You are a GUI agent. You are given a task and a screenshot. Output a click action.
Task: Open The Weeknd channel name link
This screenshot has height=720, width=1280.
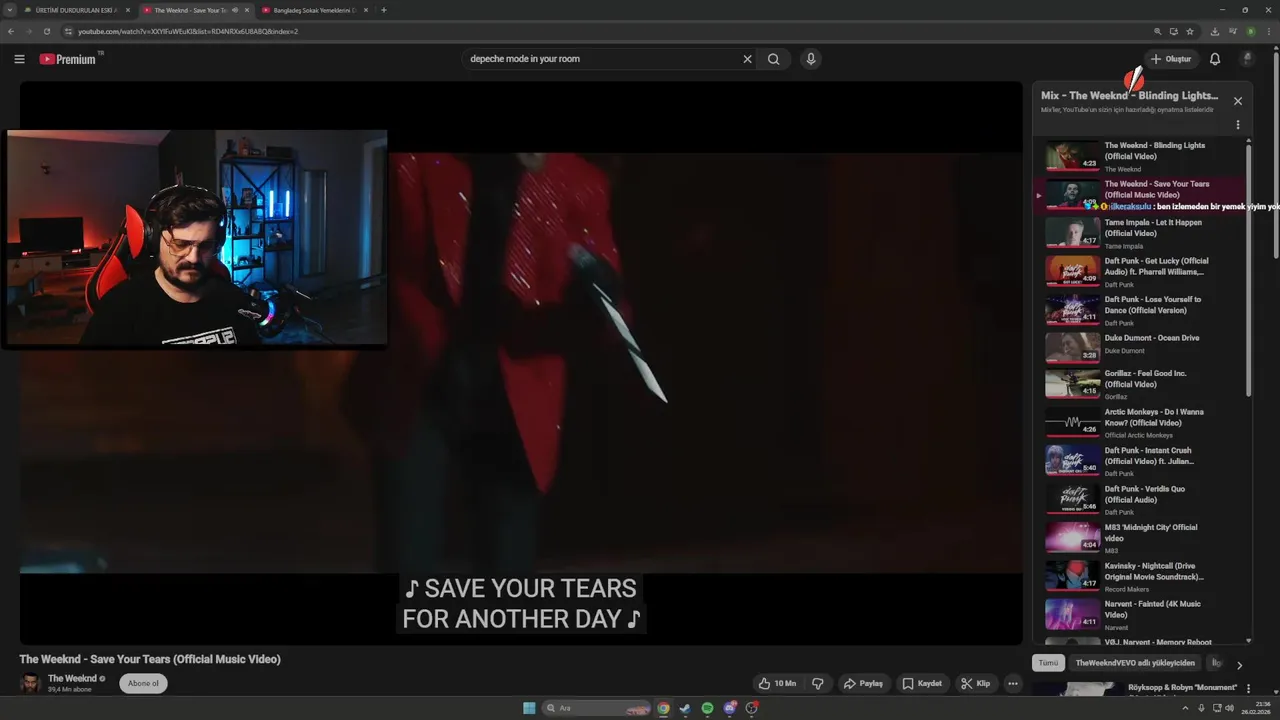[x=72, y=678]
